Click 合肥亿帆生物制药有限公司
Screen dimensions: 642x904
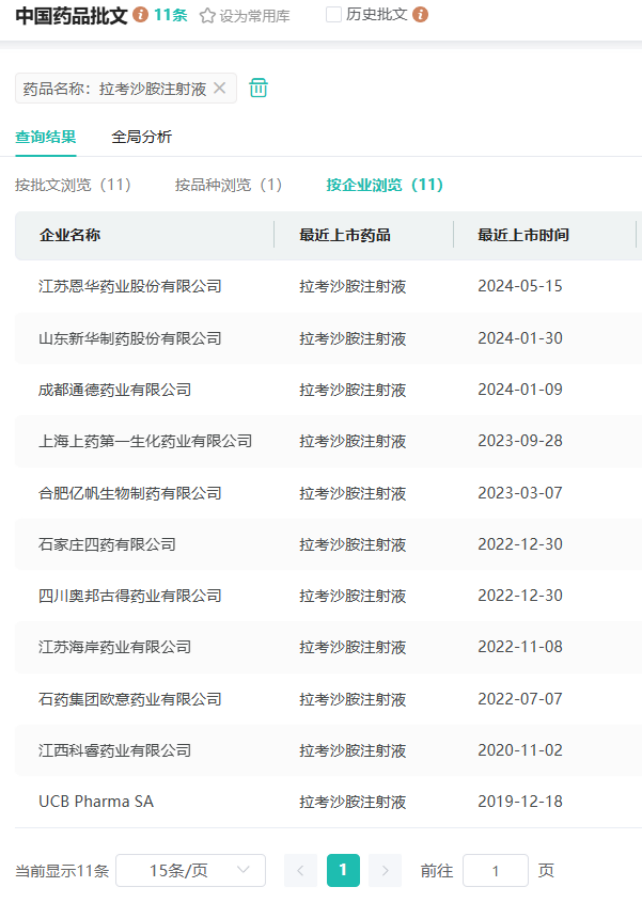[130, 493]
